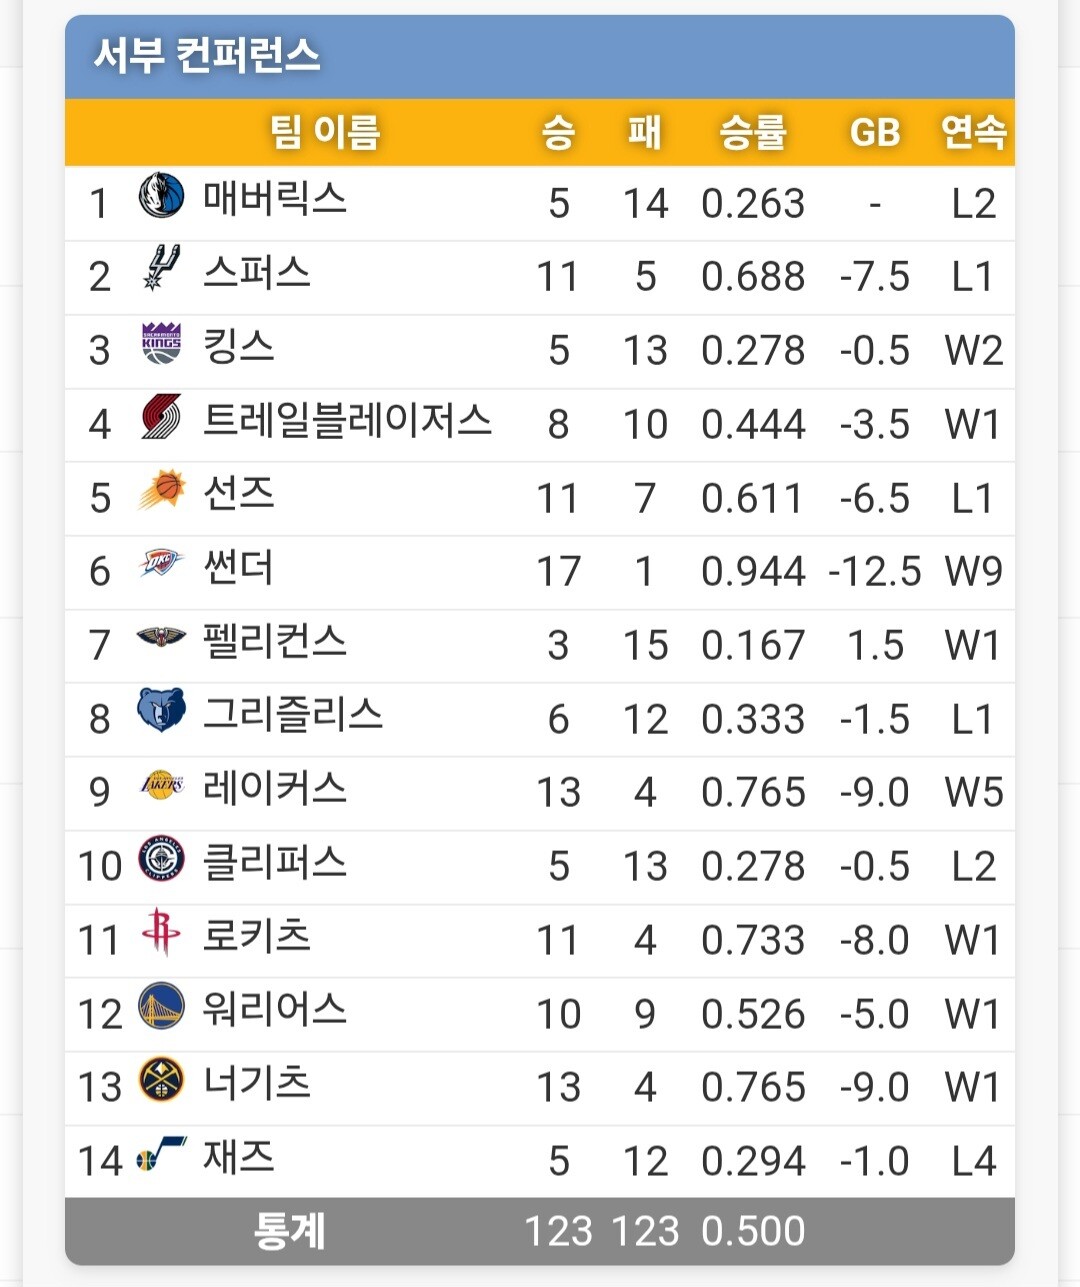
Task: Click the Jazz logo icon
Action: click(x=161, y=1154)
